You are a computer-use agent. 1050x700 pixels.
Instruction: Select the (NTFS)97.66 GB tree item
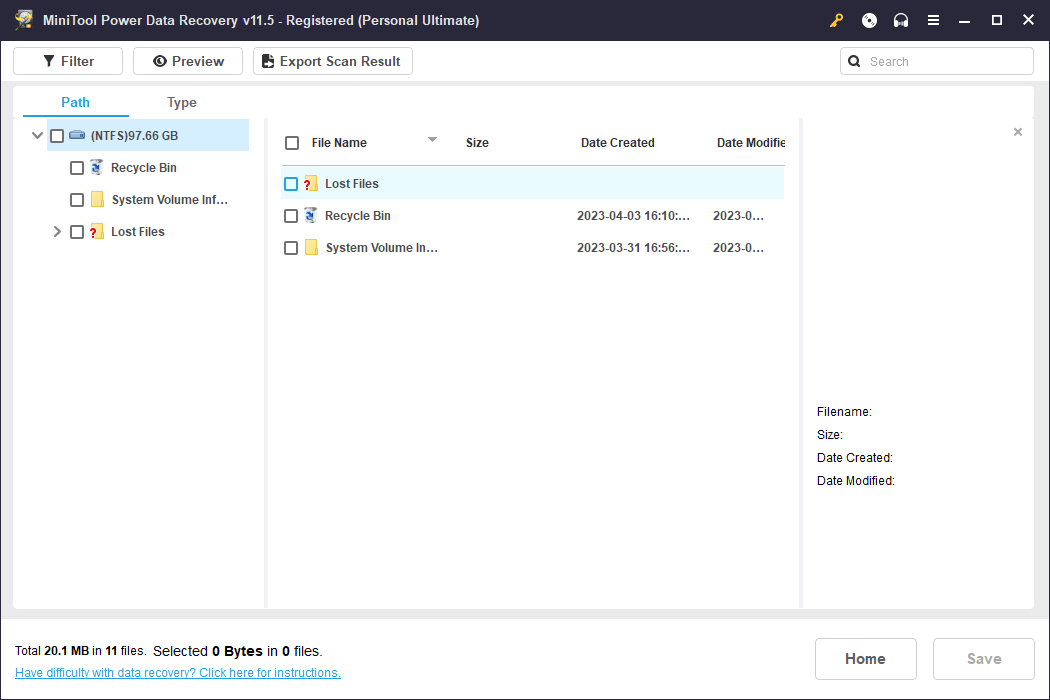point(148,135)
